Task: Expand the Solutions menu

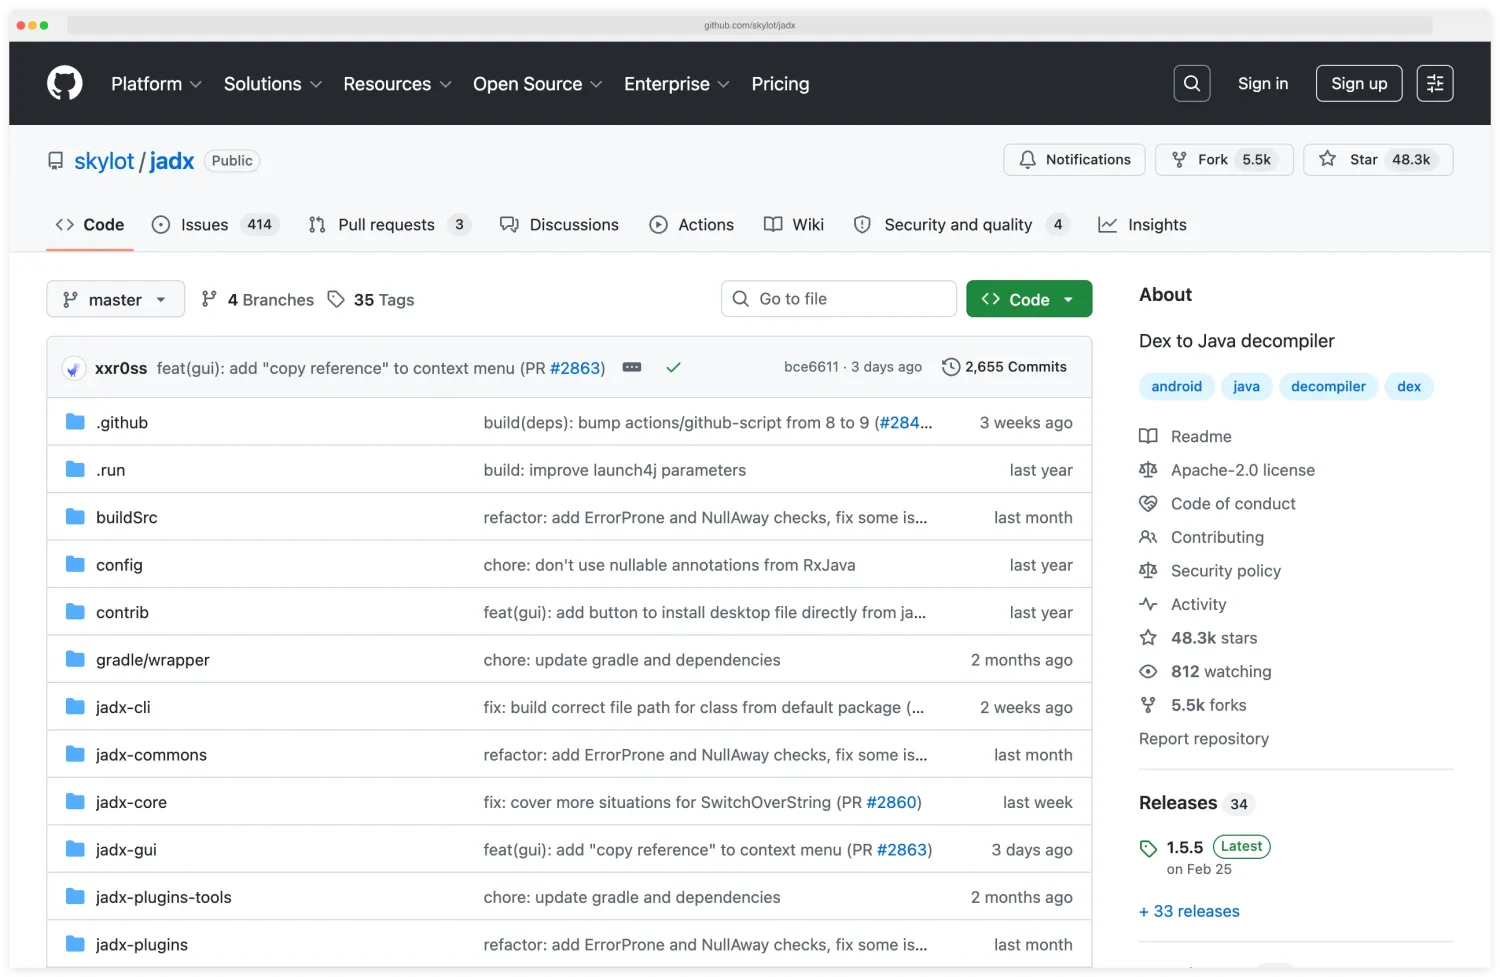Action: (x=273, y=84)
